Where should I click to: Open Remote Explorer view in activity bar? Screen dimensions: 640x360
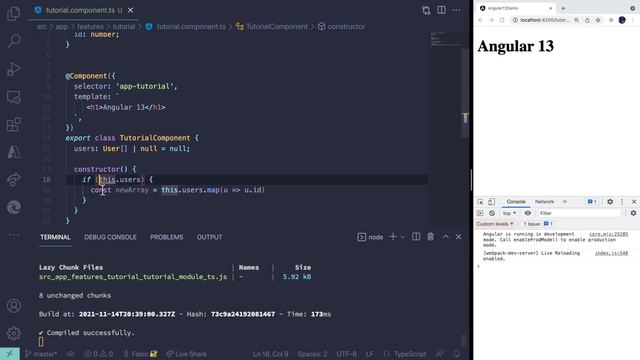coord(14,97)
